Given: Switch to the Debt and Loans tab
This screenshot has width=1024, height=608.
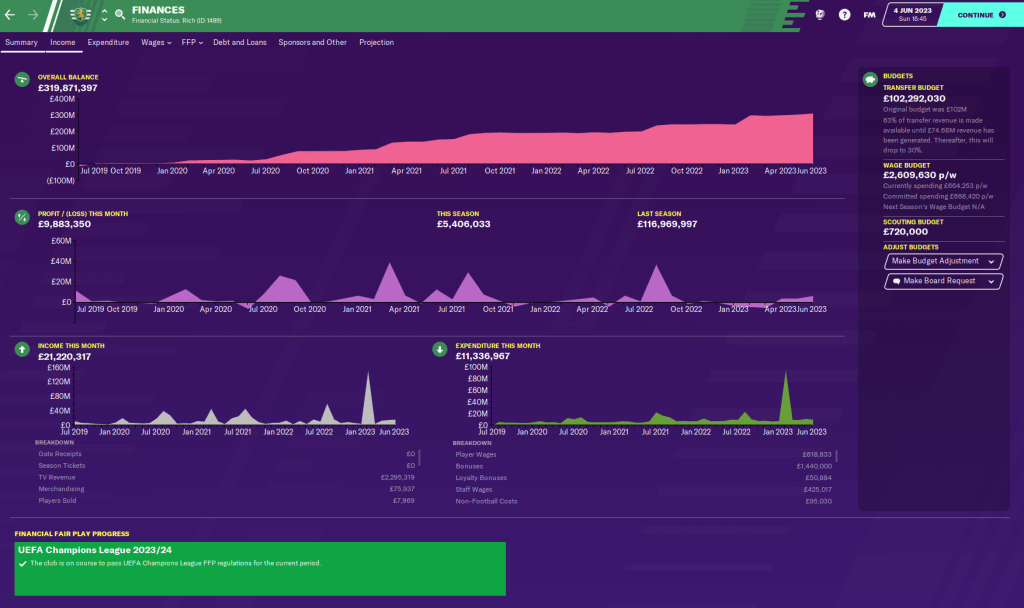Looking at the screenshot, I should click(241, 43).
